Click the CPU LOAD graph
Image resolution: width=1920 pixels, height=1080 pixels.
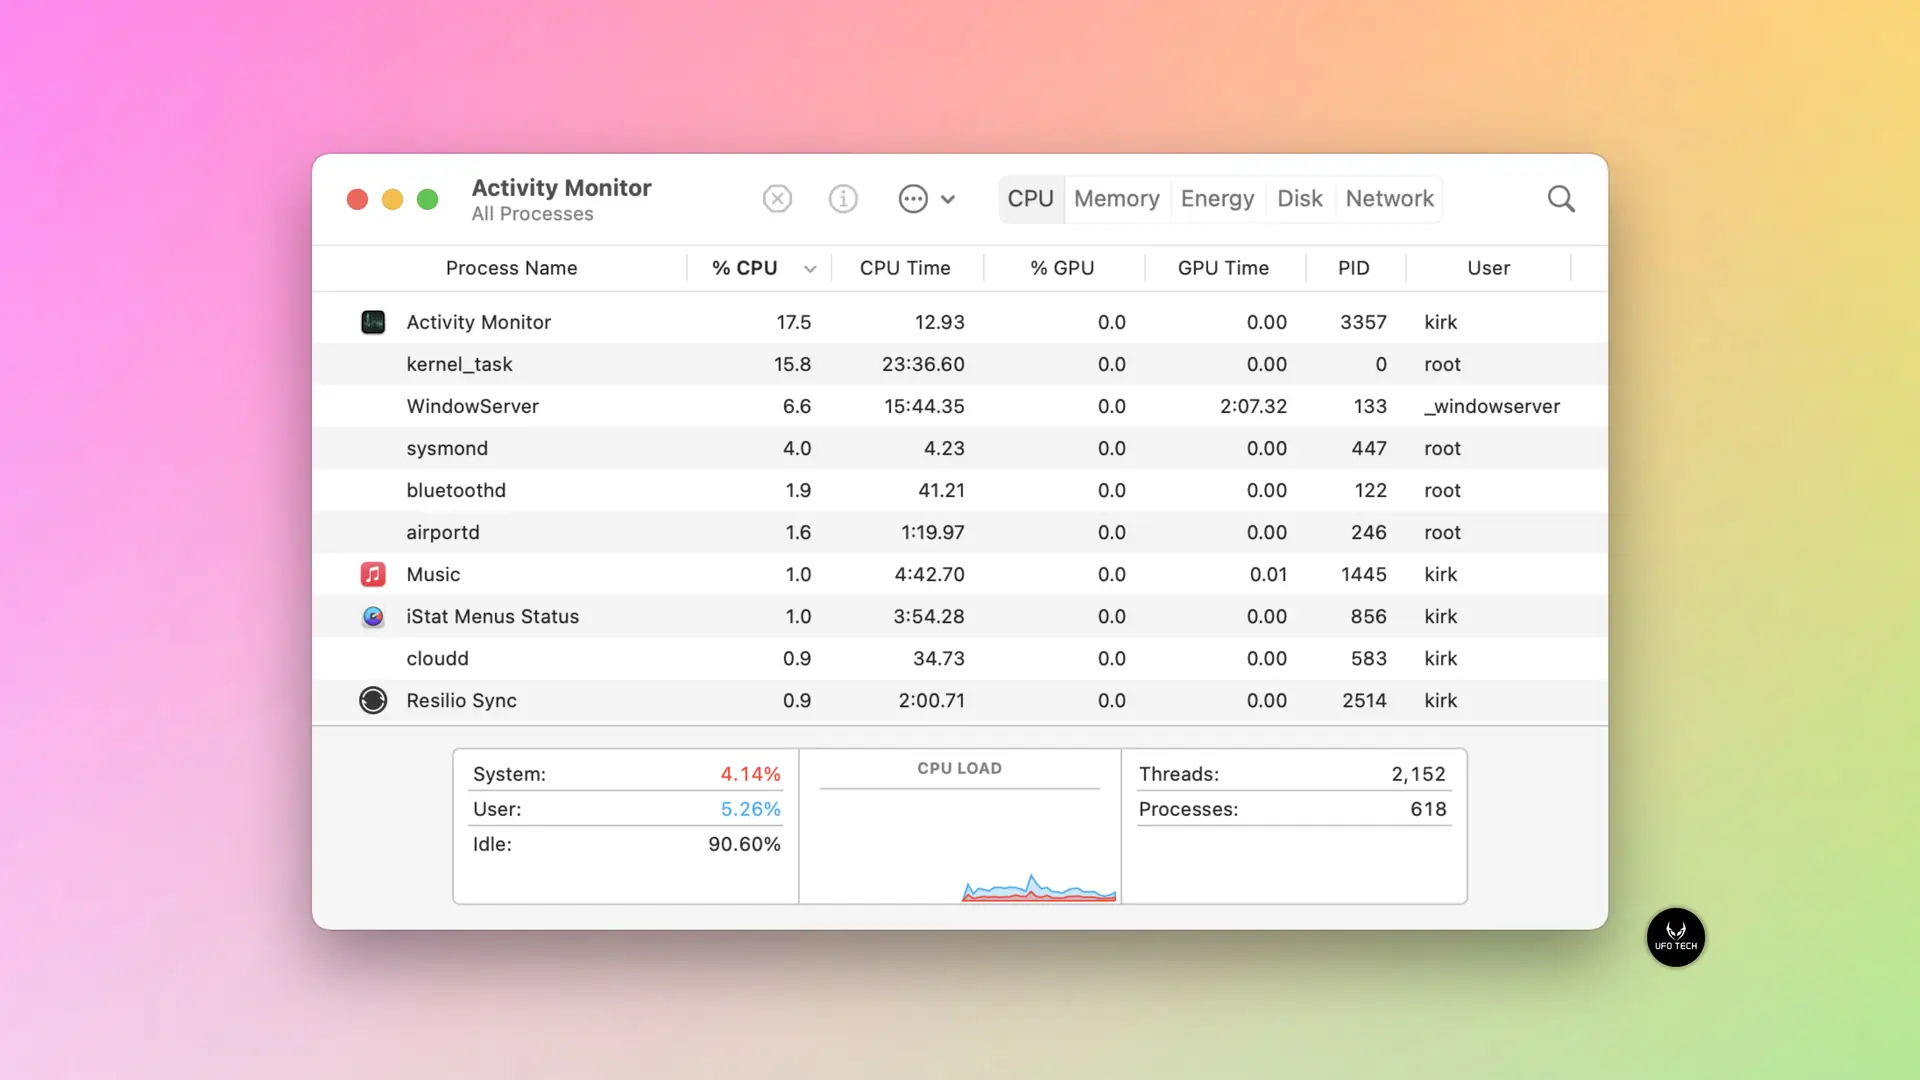click(x=960, y=826)
